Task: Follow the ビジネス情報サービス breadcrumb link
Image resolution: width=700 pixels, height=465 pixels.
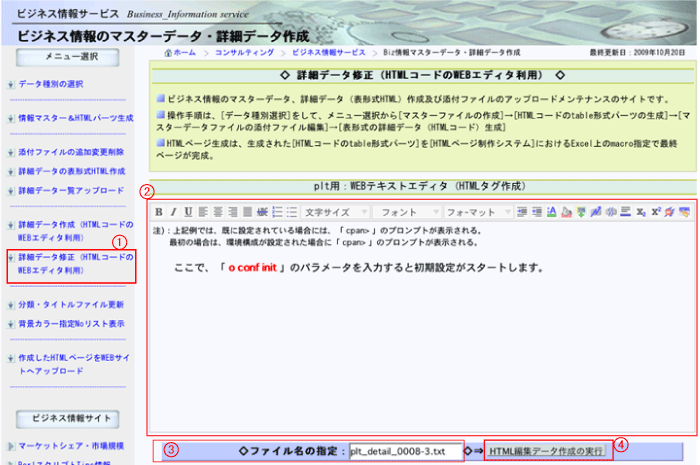Action: (329, 53)
